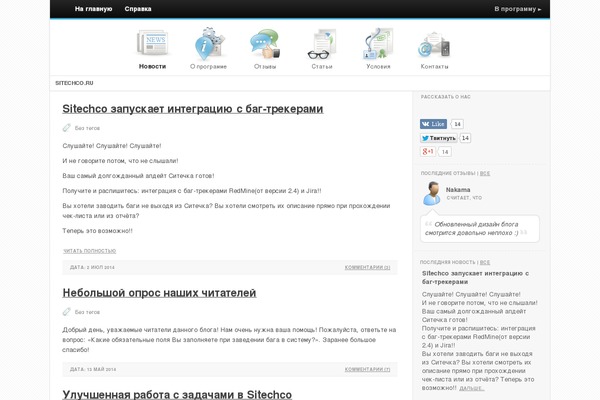Viewport: 600px width, 400px height.
Task: Click the SITECHCO.RU breadcrumb
Action: coord(74,83)
